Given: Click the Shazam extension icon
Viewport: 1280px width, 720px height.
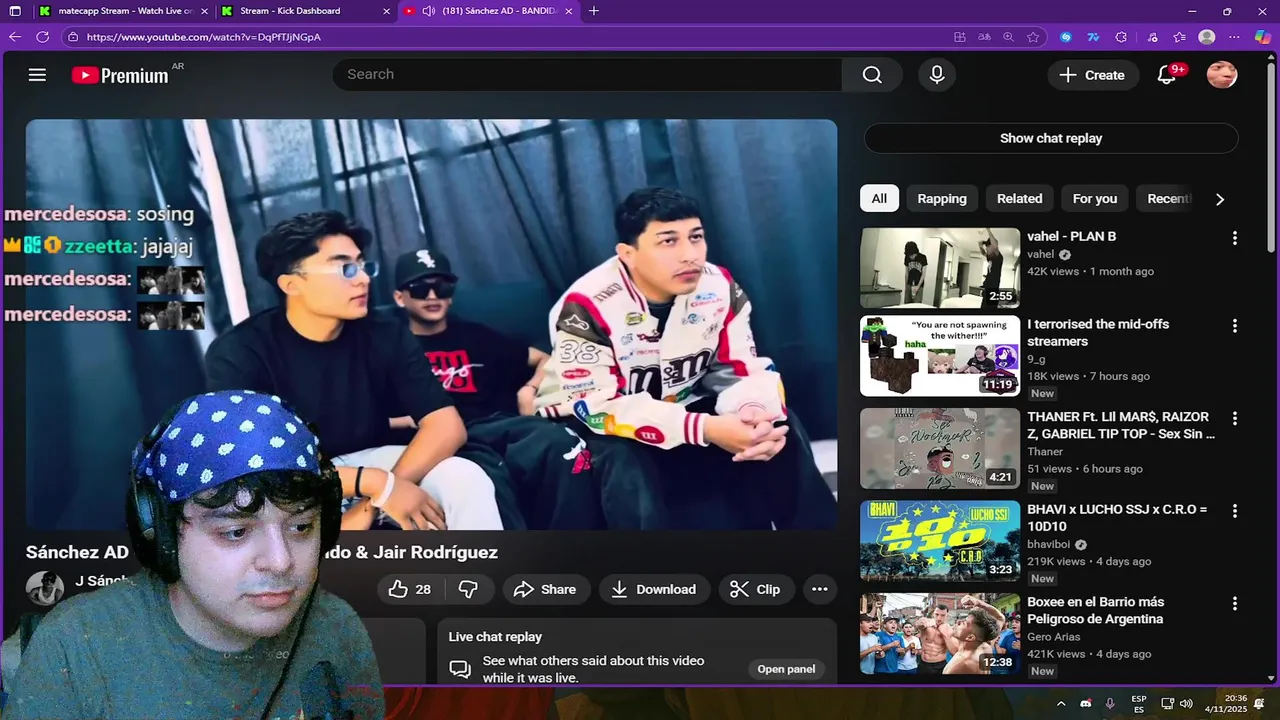Looking at the screenshot, I should pos(1066,37).
